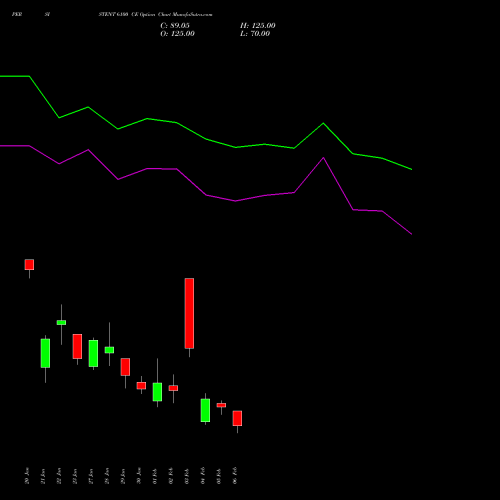Click the high price H: 125.00
Viewport: 500px width, 500px height.
click(258, 26)
